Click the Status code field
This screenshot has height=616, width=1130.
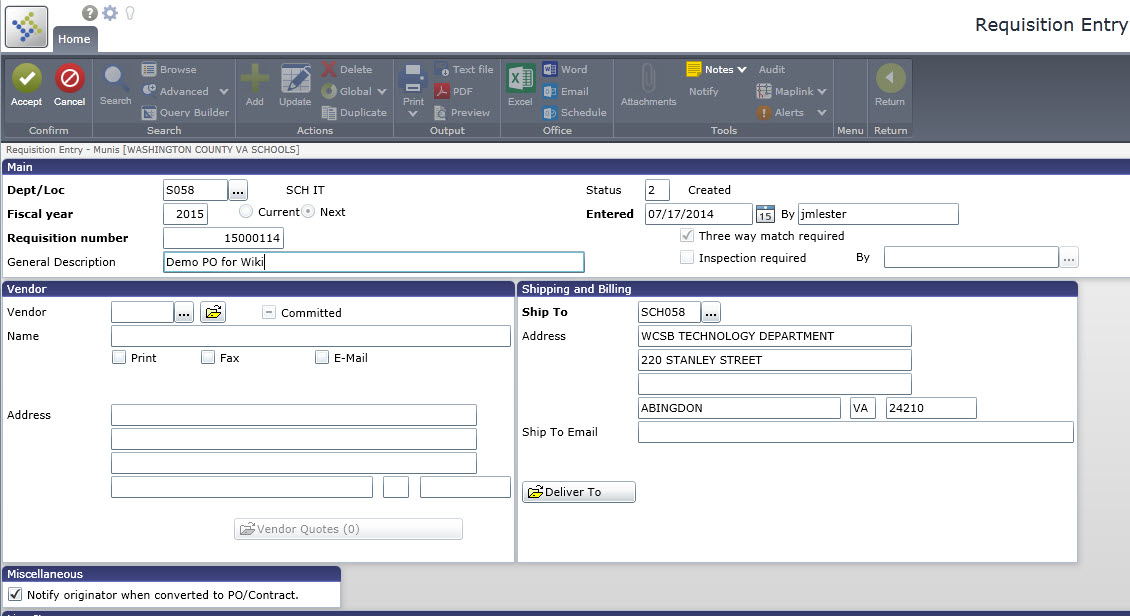[x=657, y=190]
